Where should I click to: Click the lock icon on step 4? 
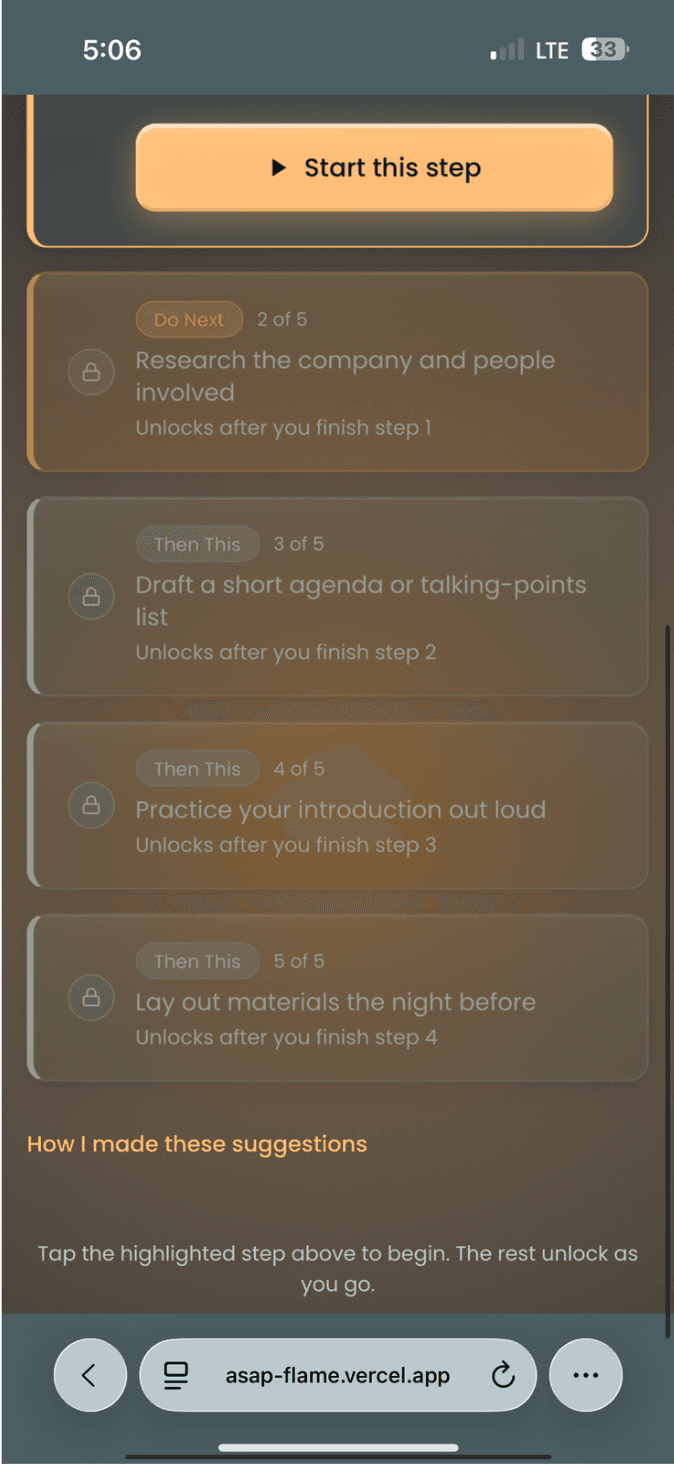point(90,805)
